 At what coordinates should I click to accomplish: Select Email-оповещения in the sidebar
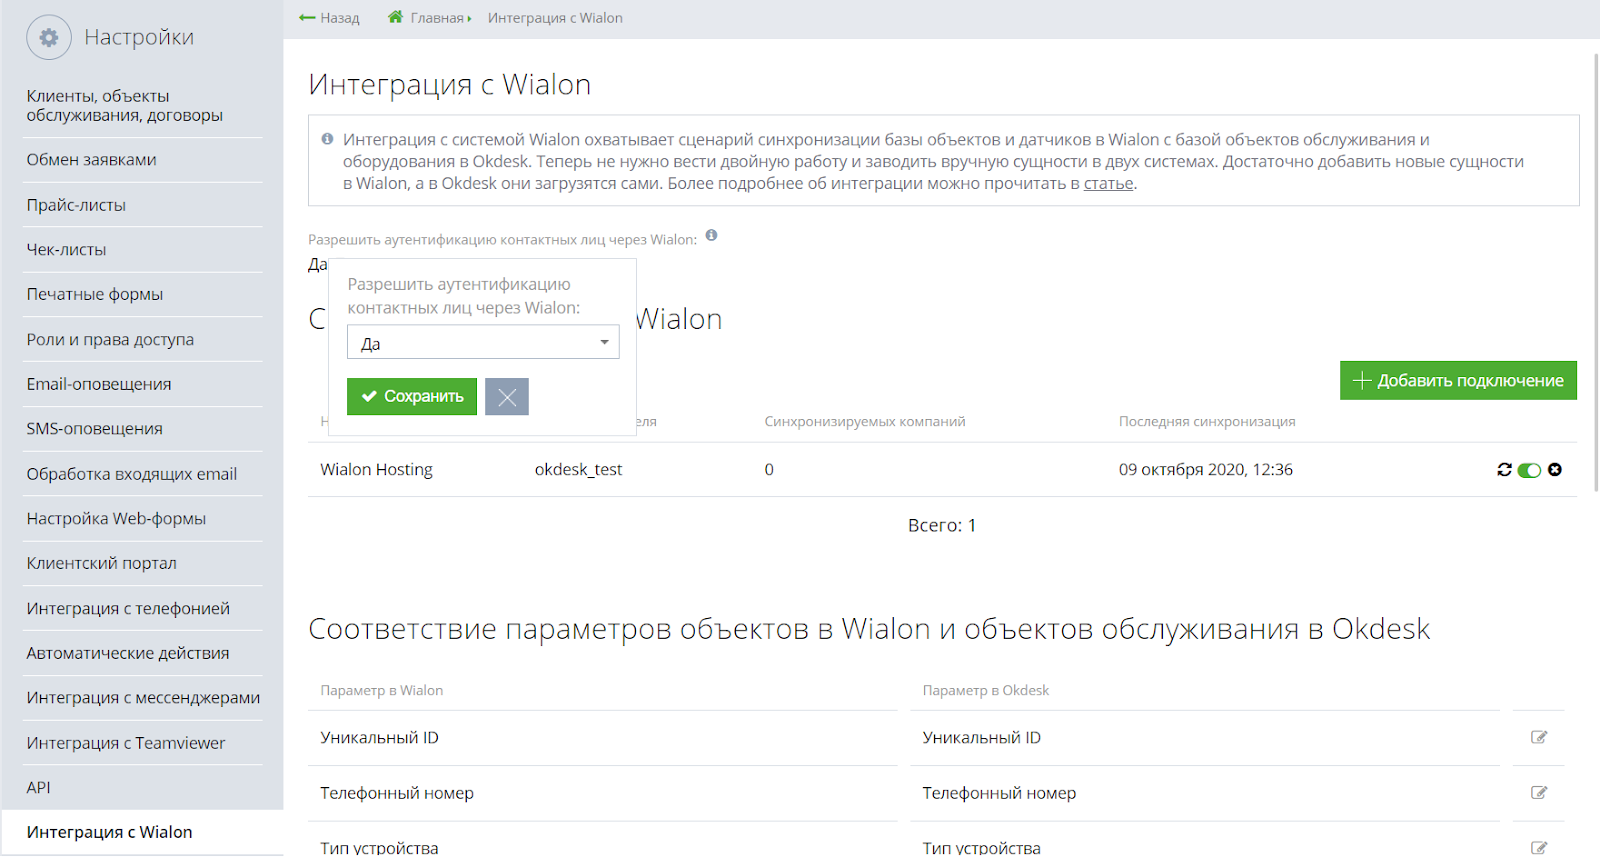point(99,385)
